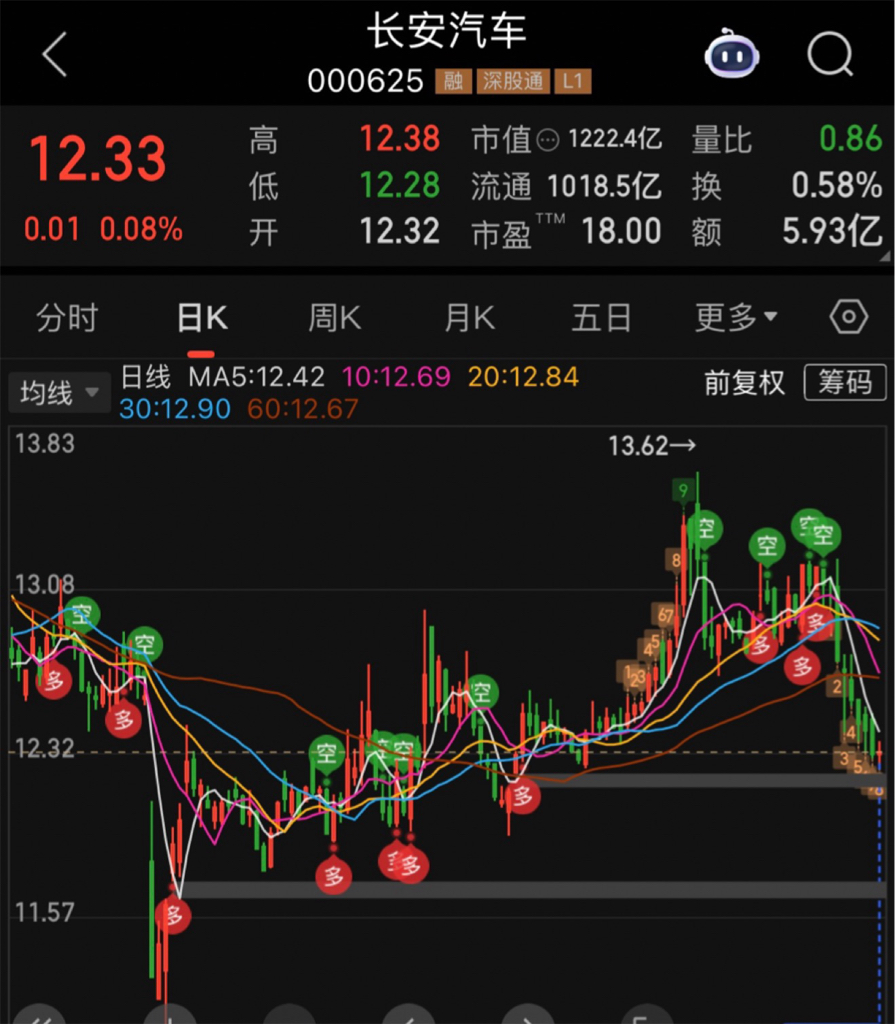This screenshot has width=895, height=1024.
Task: Open the 筹码 chip distribution button
Action: (x=845, y=383)
